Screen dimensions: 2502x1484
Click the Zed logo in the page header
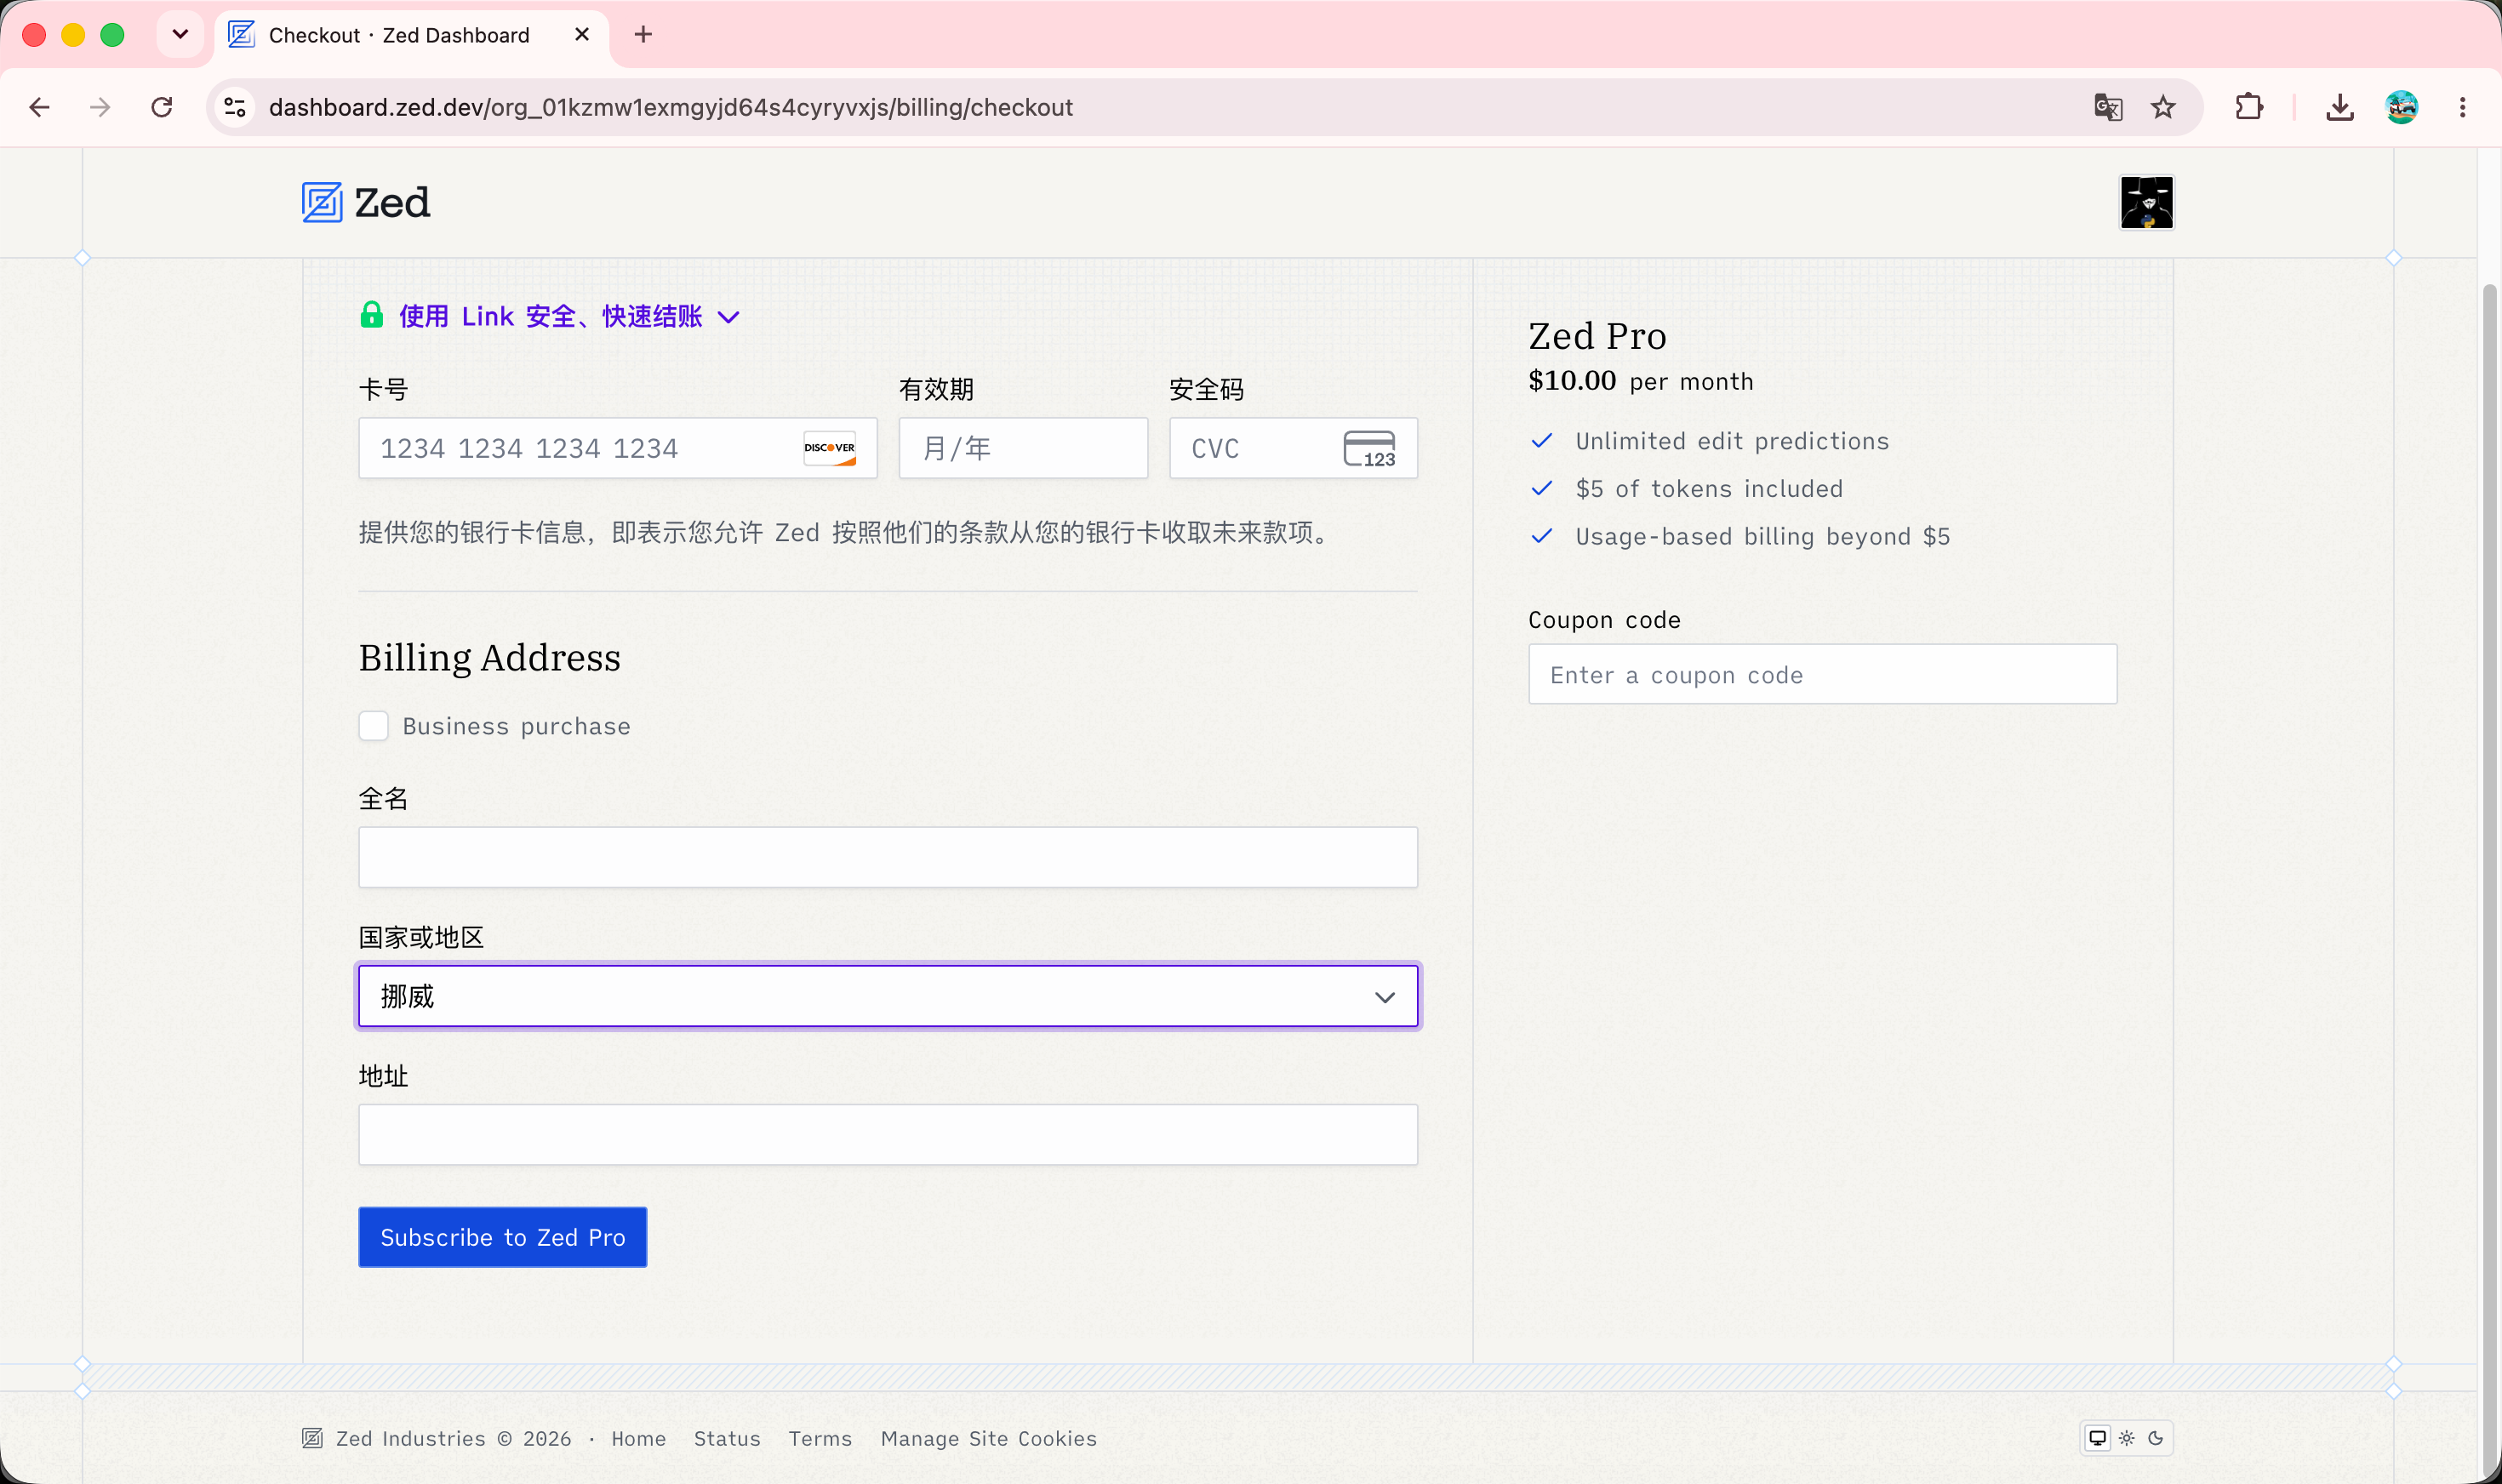[x=366, y=203]
